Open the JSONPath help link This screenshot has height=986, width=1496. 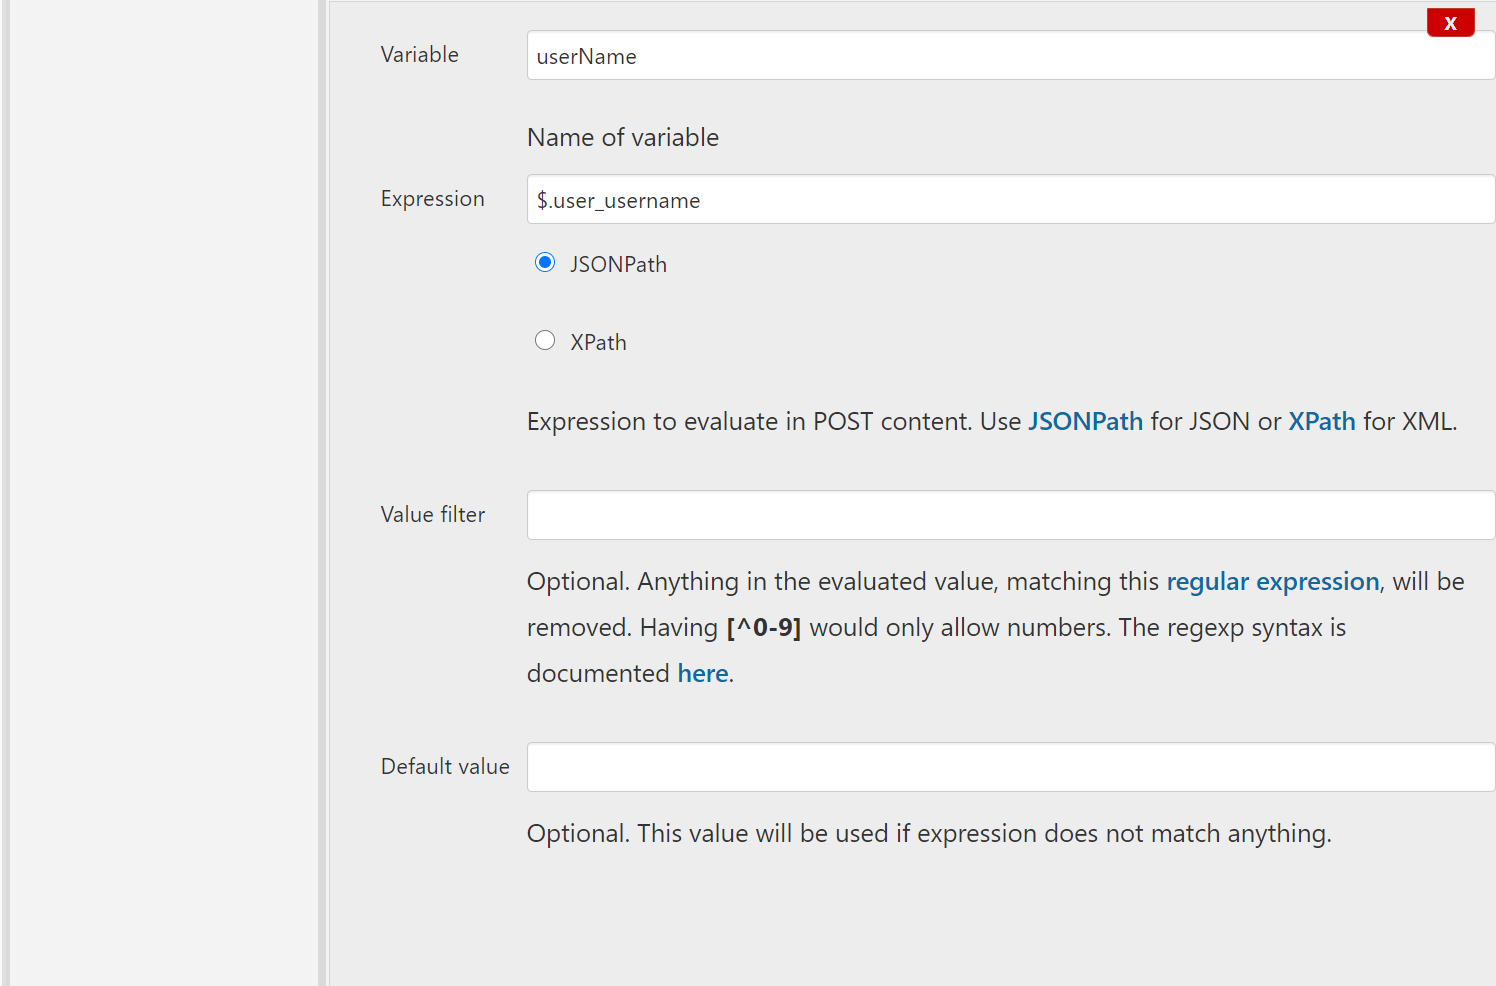pos(1085,421)
